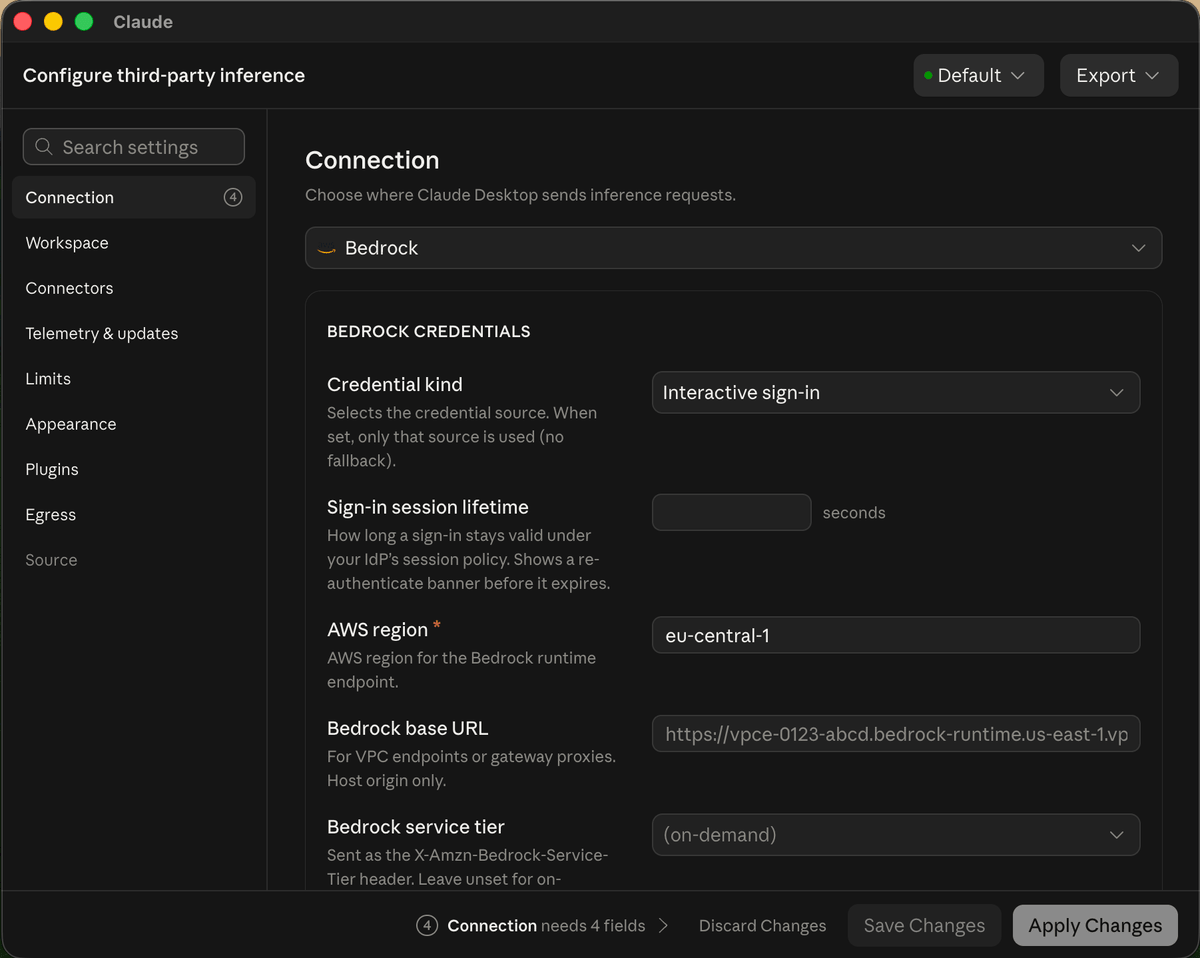Open the Export dropdown menu

coord(1119,75)
